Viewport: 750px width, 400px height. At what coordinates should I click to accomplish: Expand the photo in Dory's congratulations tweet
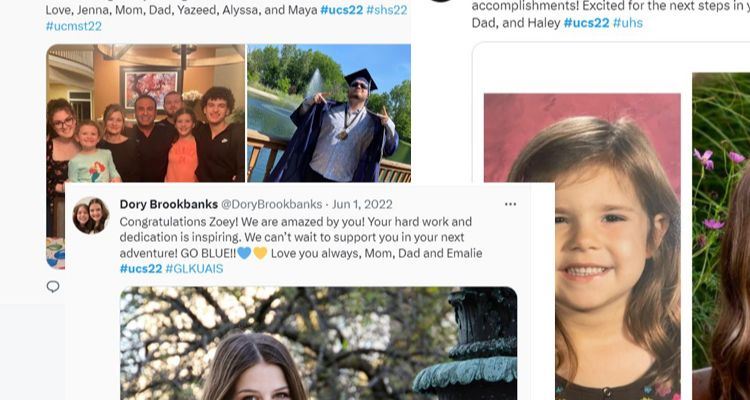pos(318,343)
